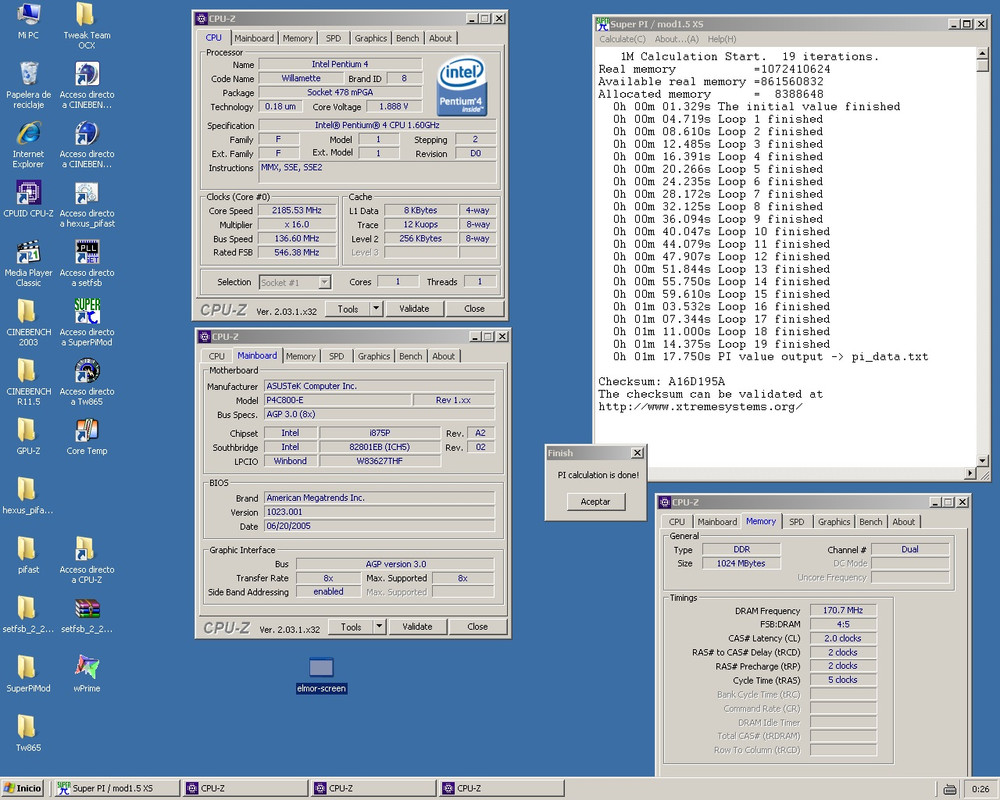Click Inicio start button
Image resolution: width=1000 pixels, height=800 pixels.
[23, 789]
